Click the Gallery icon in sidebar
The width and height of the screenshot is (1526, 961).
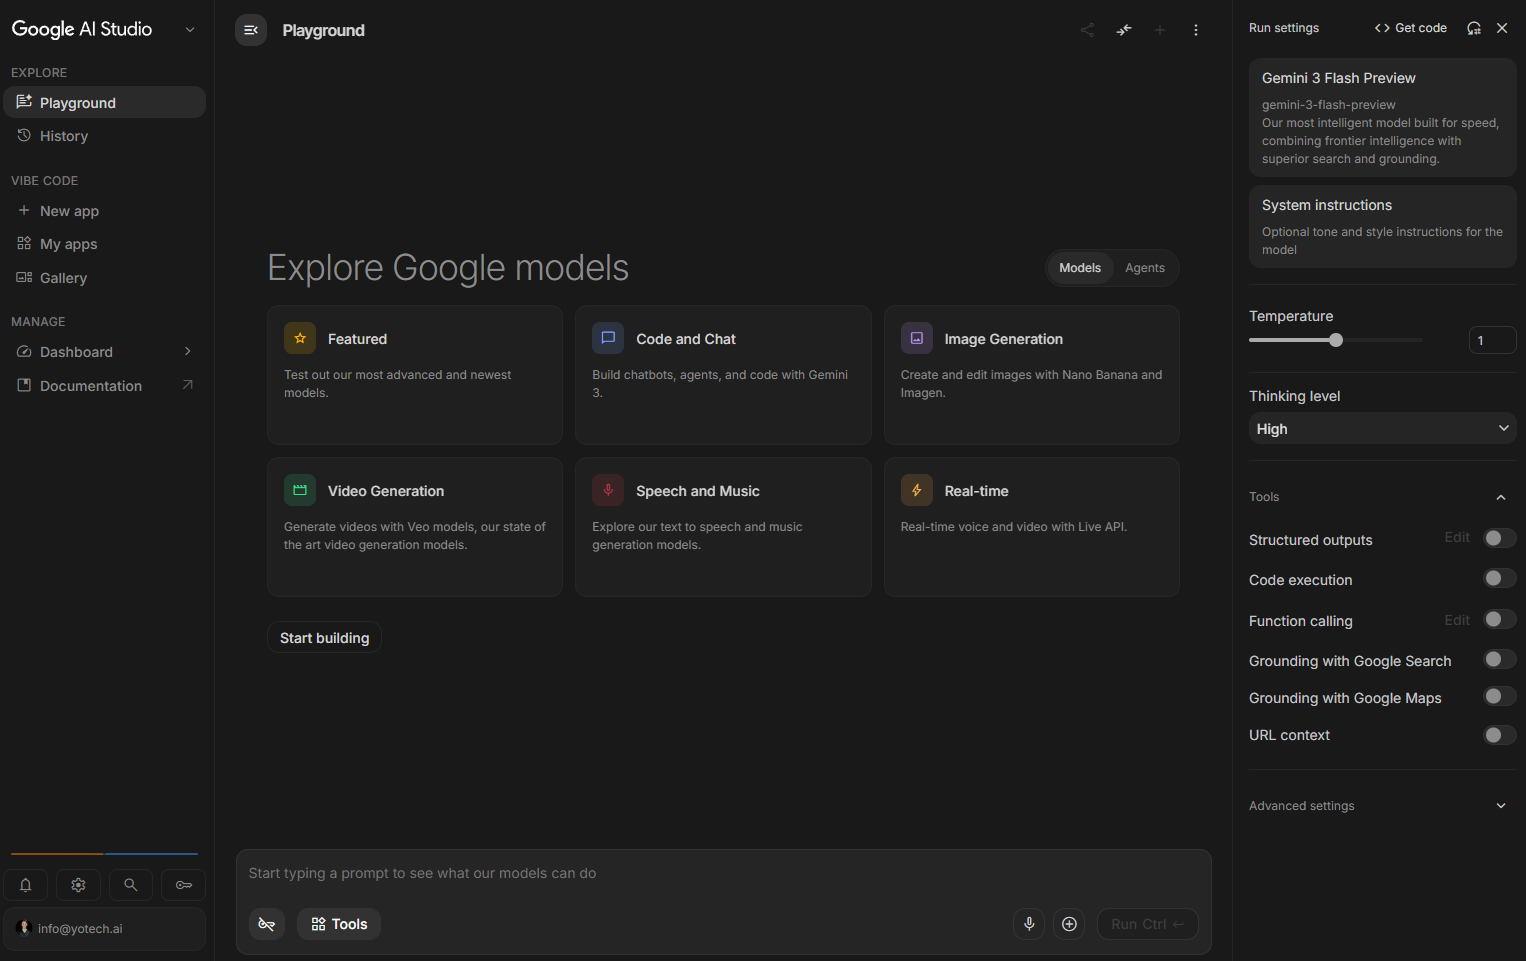(x=24, y=277)
